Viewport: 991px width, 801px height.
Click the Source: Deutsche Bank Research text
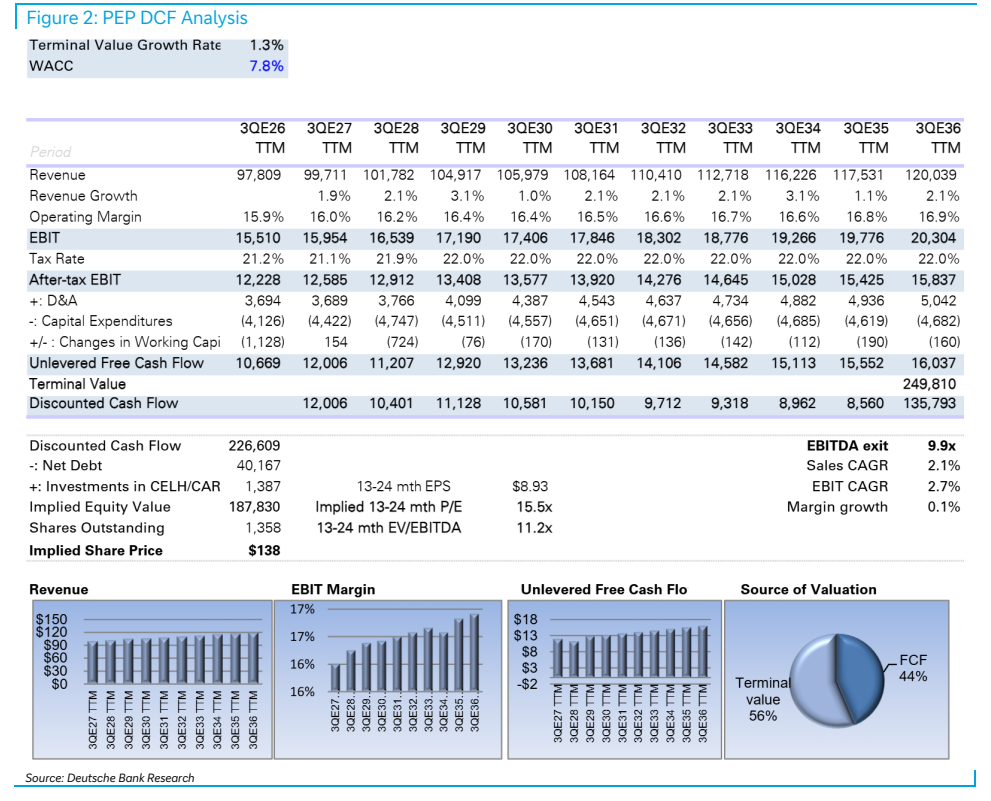(110, 778)
